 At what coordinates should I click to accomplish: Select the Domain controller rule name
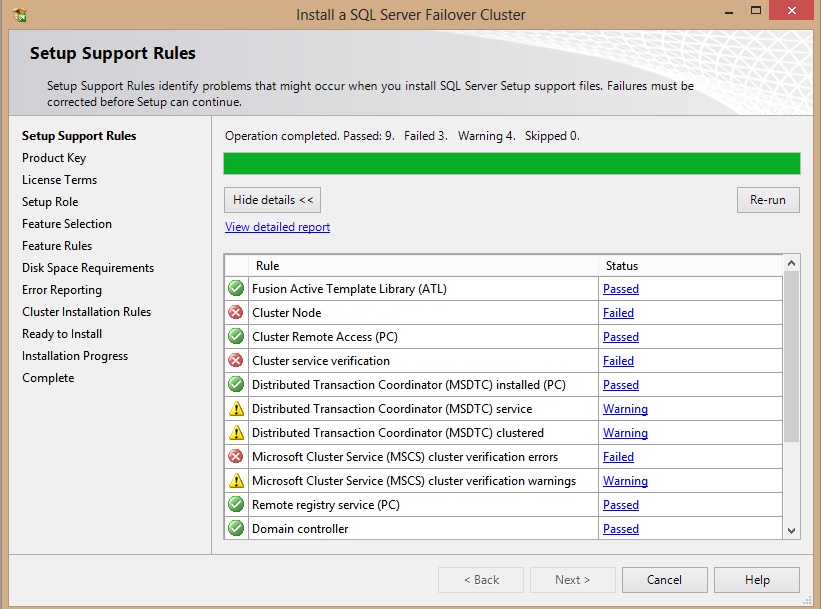coord(300,529)
